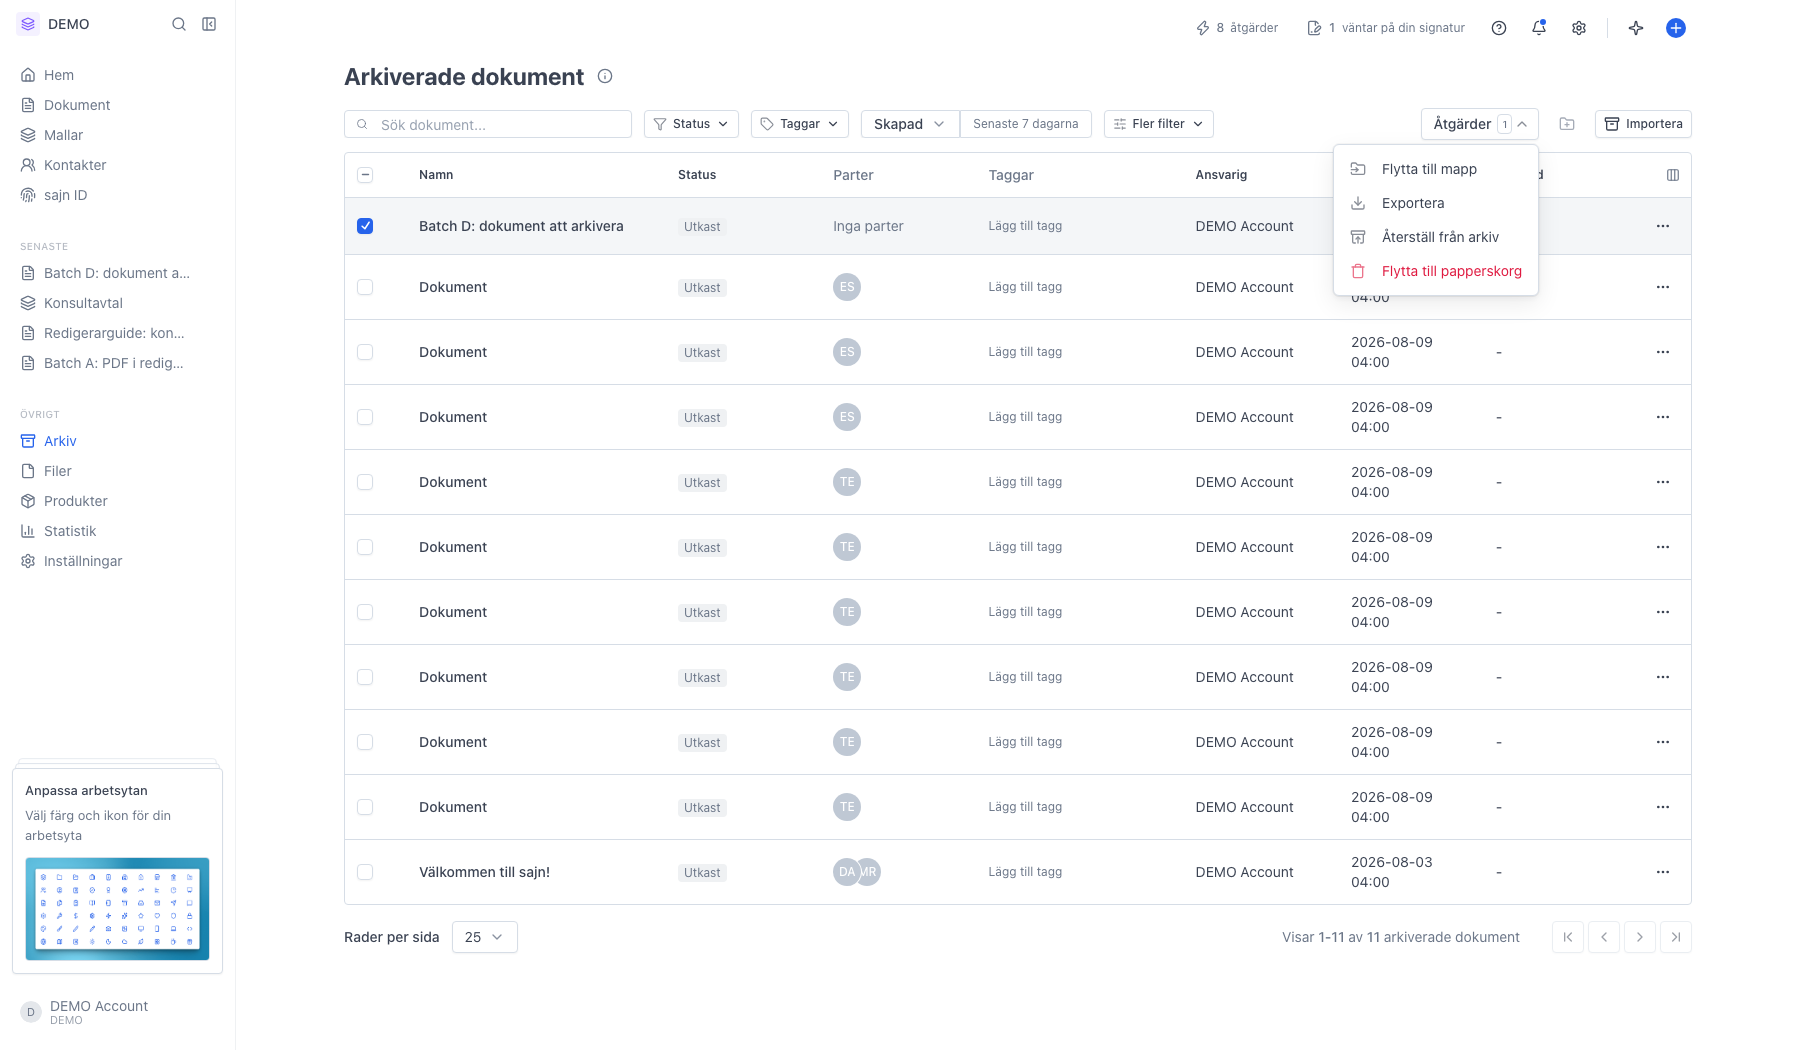Open more options for Batch D row
1800x1050 pixels.
[1663, 226]
